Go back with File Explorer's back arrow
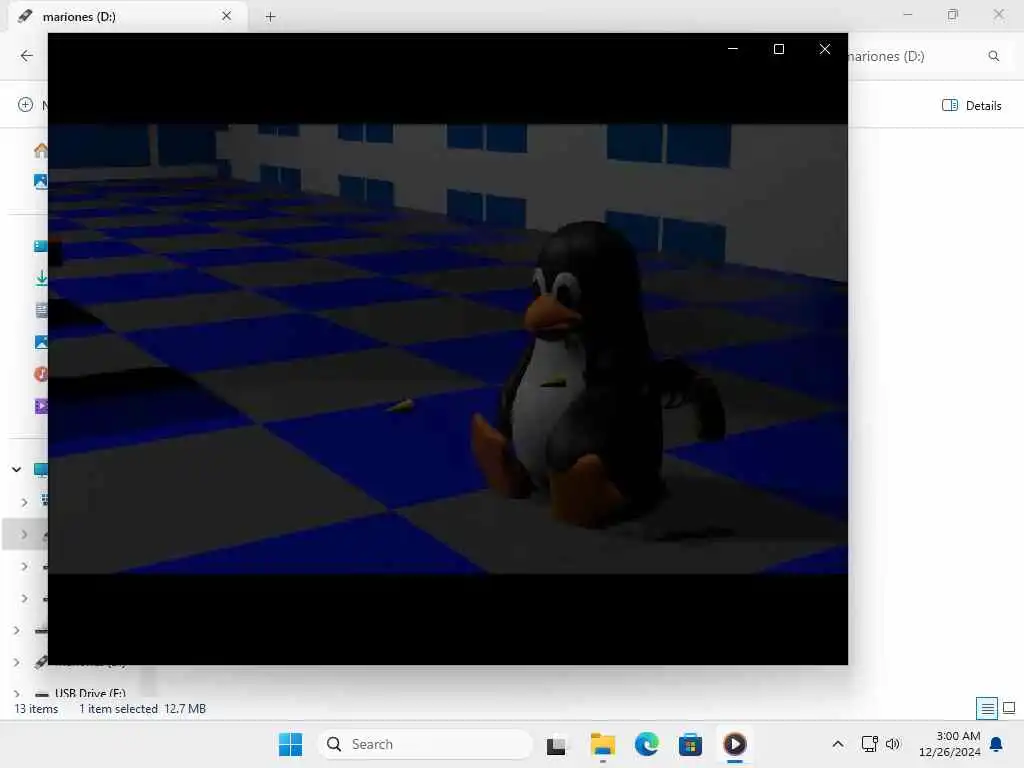The height and width of the screenshot is (768, 1024). (x=27, y=56)
